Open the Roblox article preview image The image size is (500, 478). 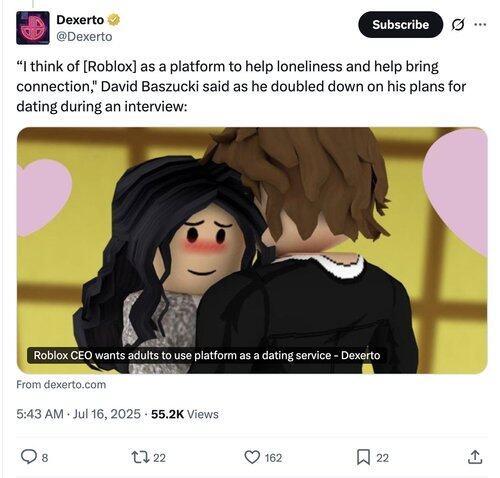pyautogui.click(x=252, y=250)
